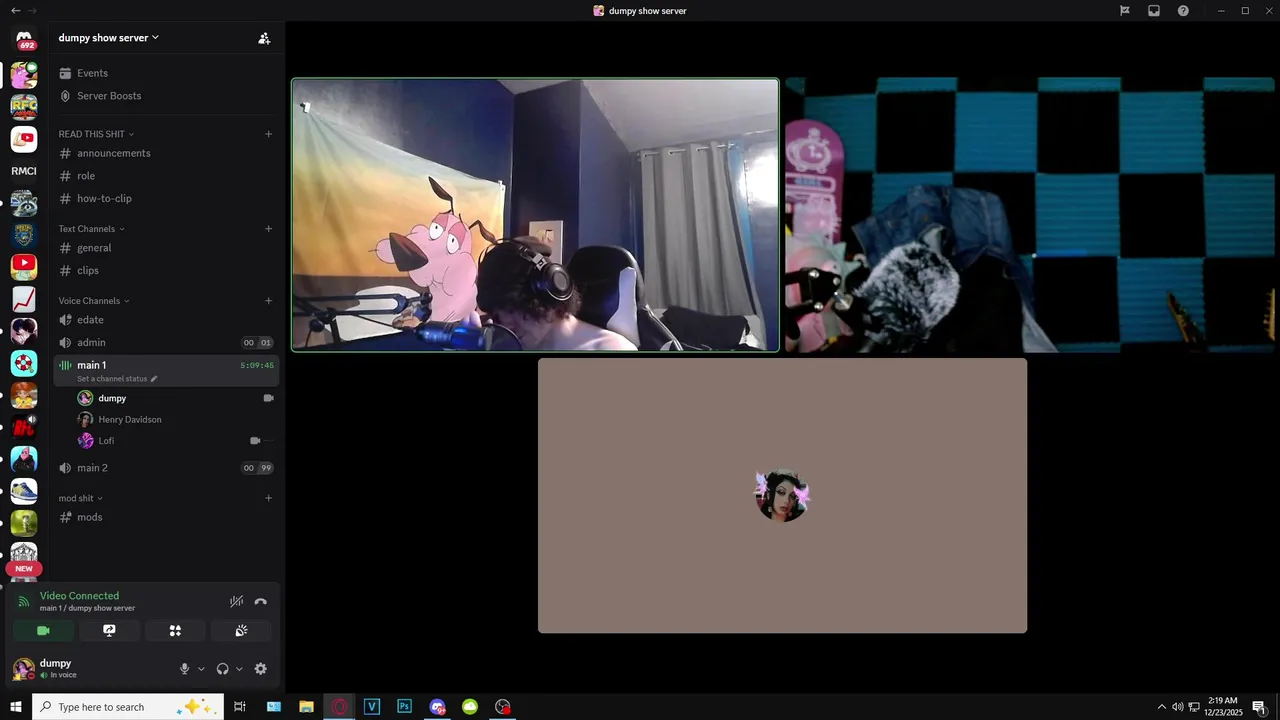Collapse mod shit category
The image size is (1280, 720).
pos(81,498)
